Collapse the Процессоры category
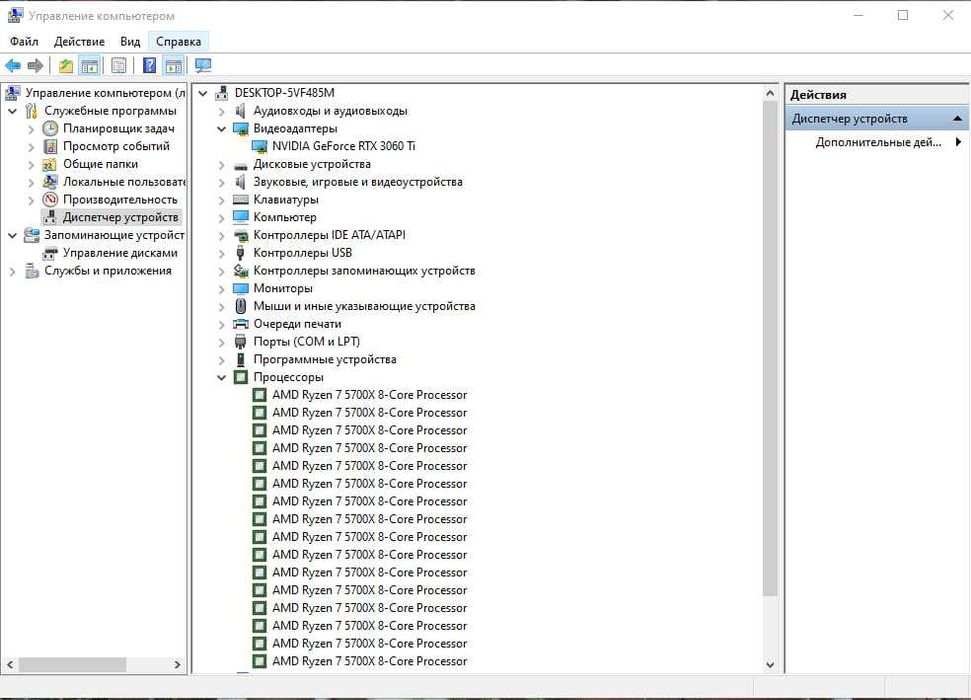This screenshot has height=700, width=971. coord(221,377)
